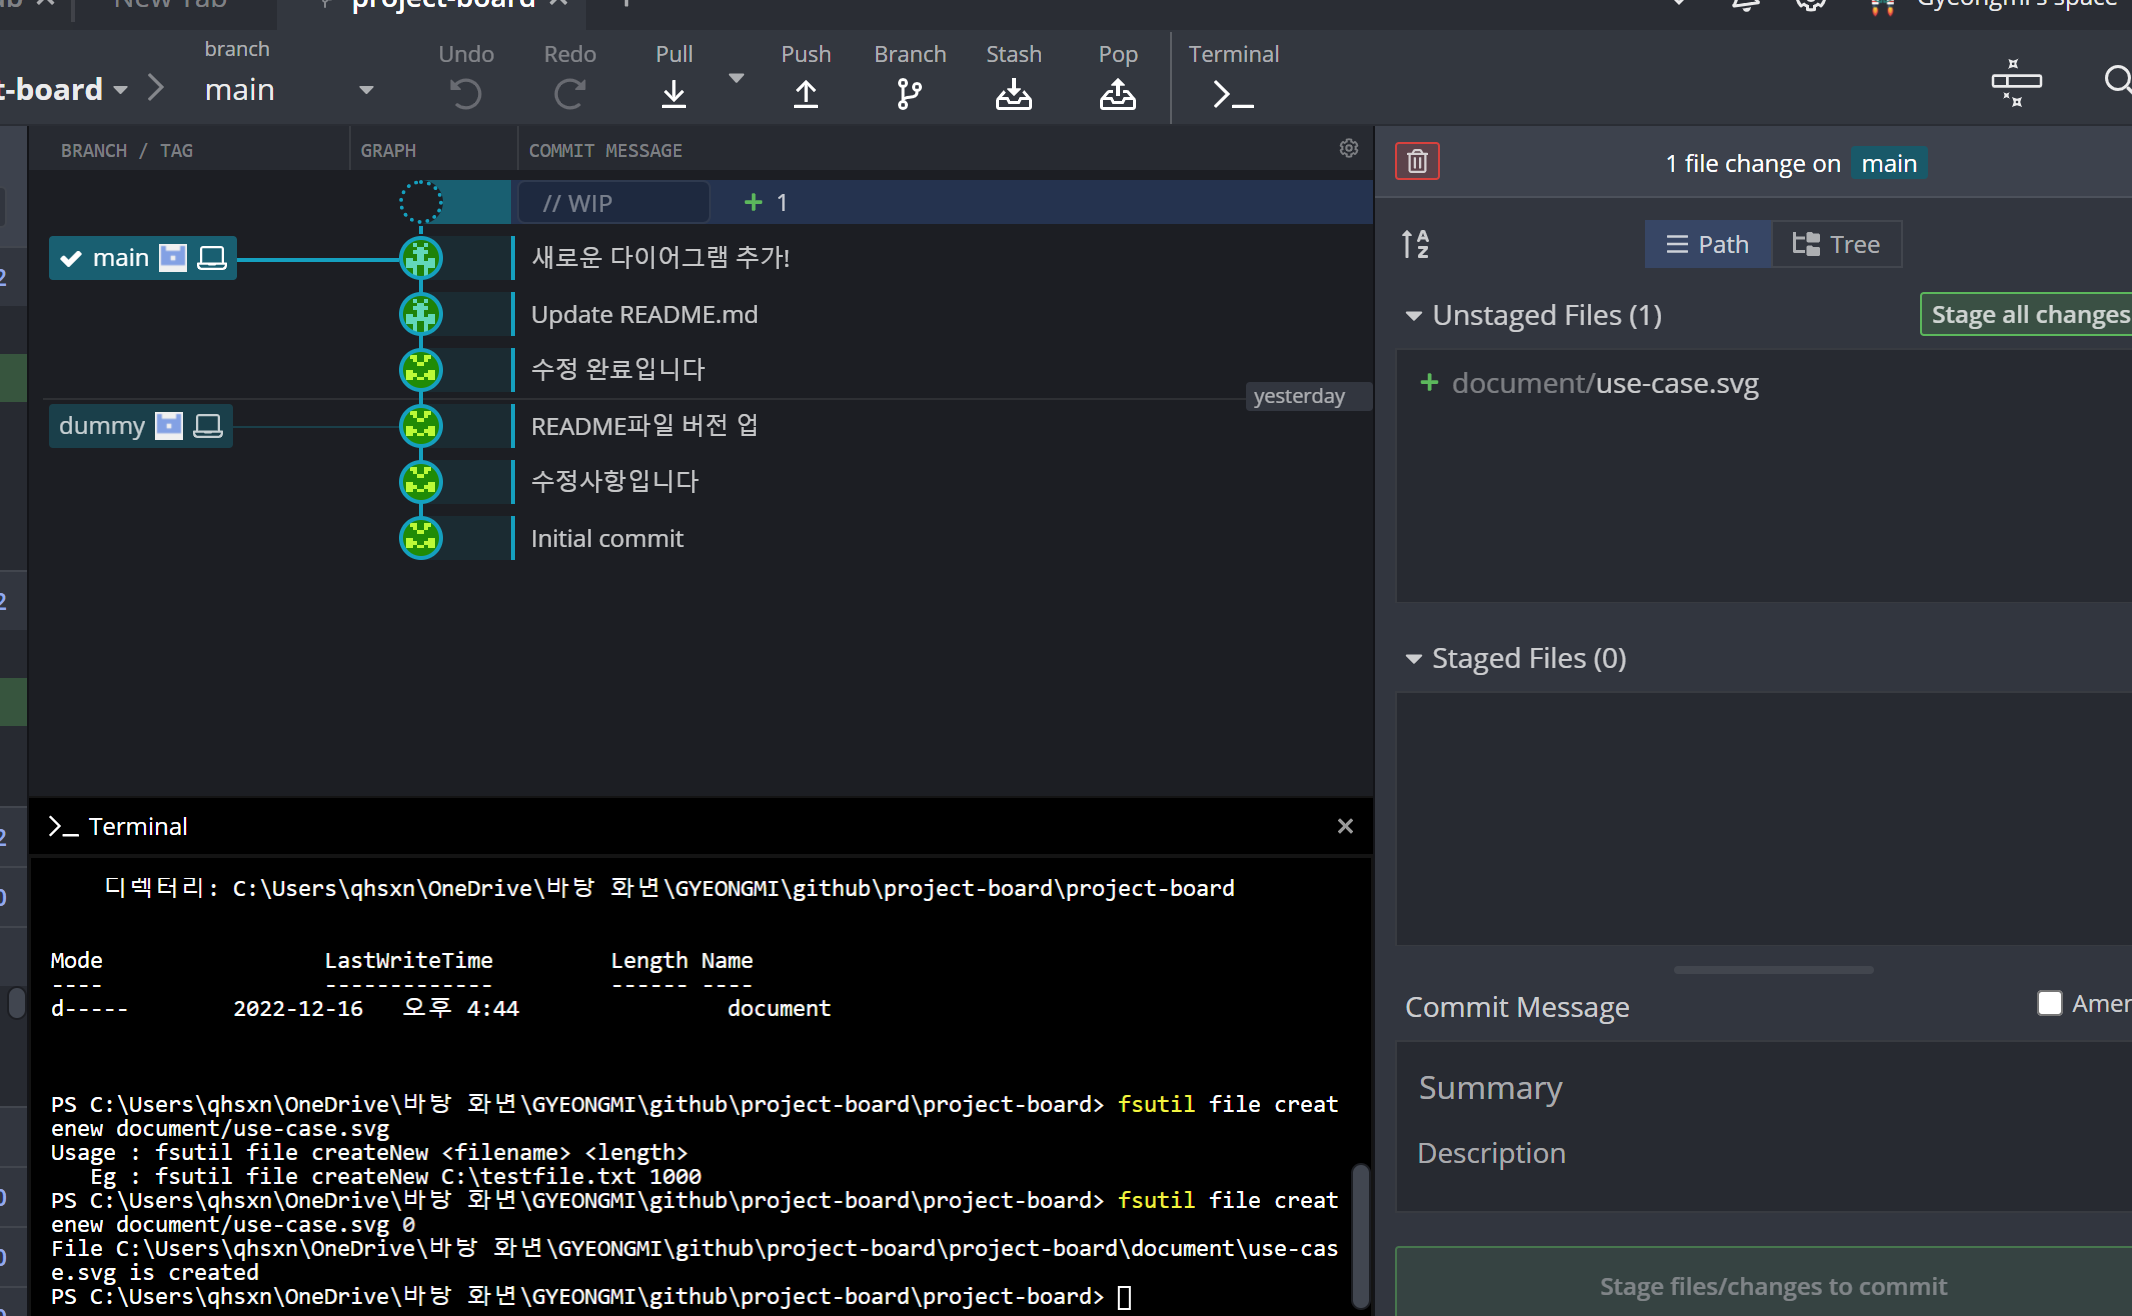Screen dimensions: 2132x1316
Task: Click the Pull download icon
Action: coord(674,94)
